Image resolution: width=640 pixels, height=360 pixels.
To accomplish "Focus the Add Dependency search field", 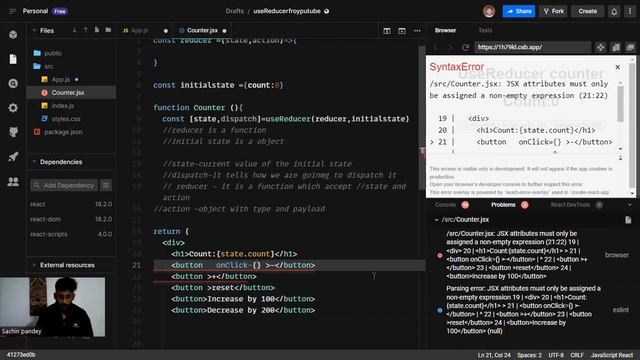I will [x=64, y=185].
